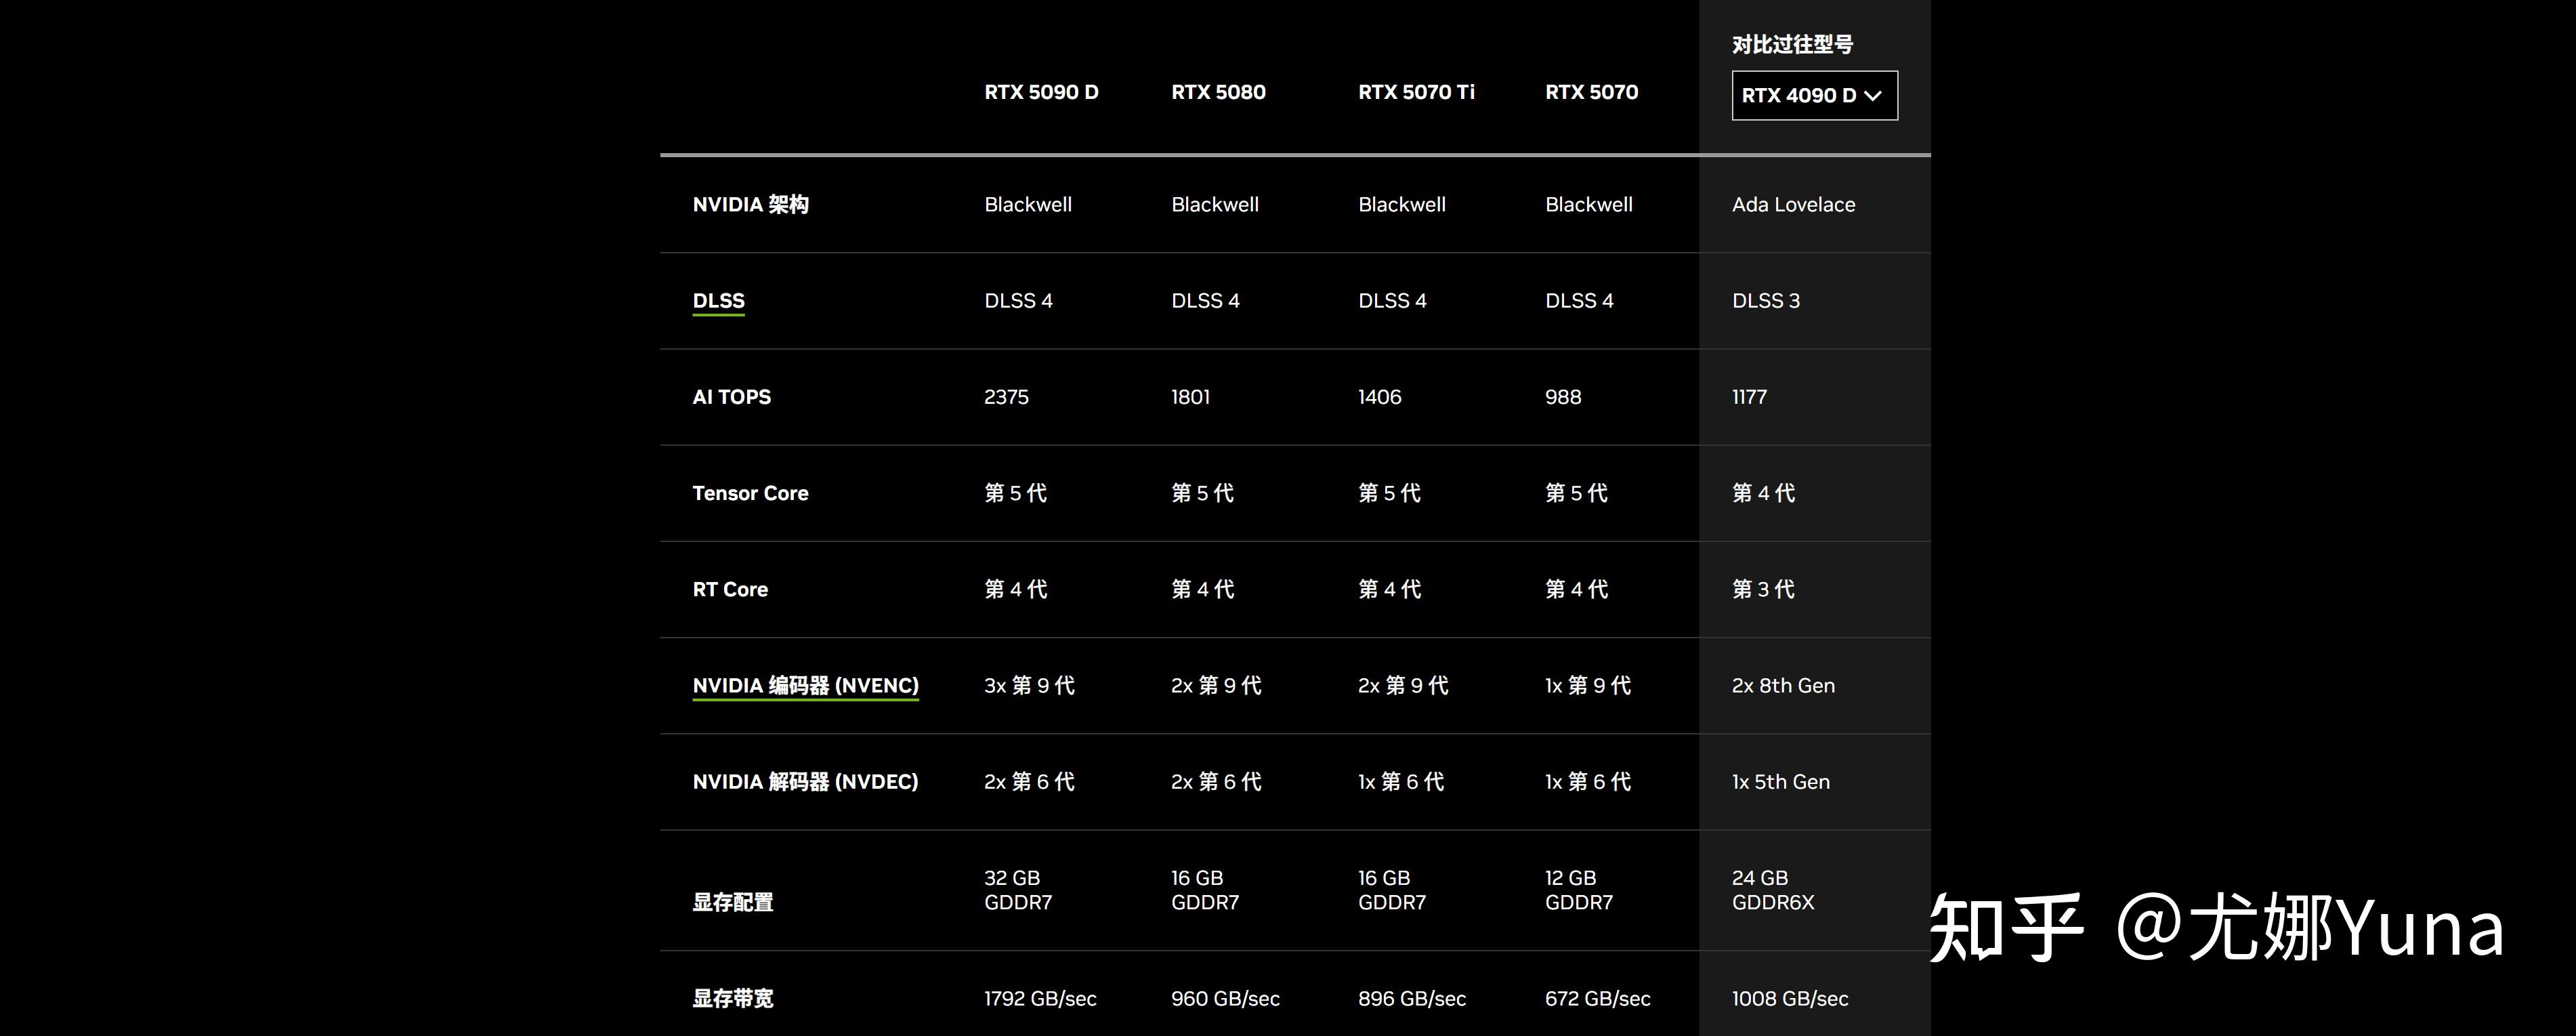The width and height of the screenshot is (2576, 1036).
Task: Click the 1792 GB/sec bandwidth cell
Action: point(1040,998)
